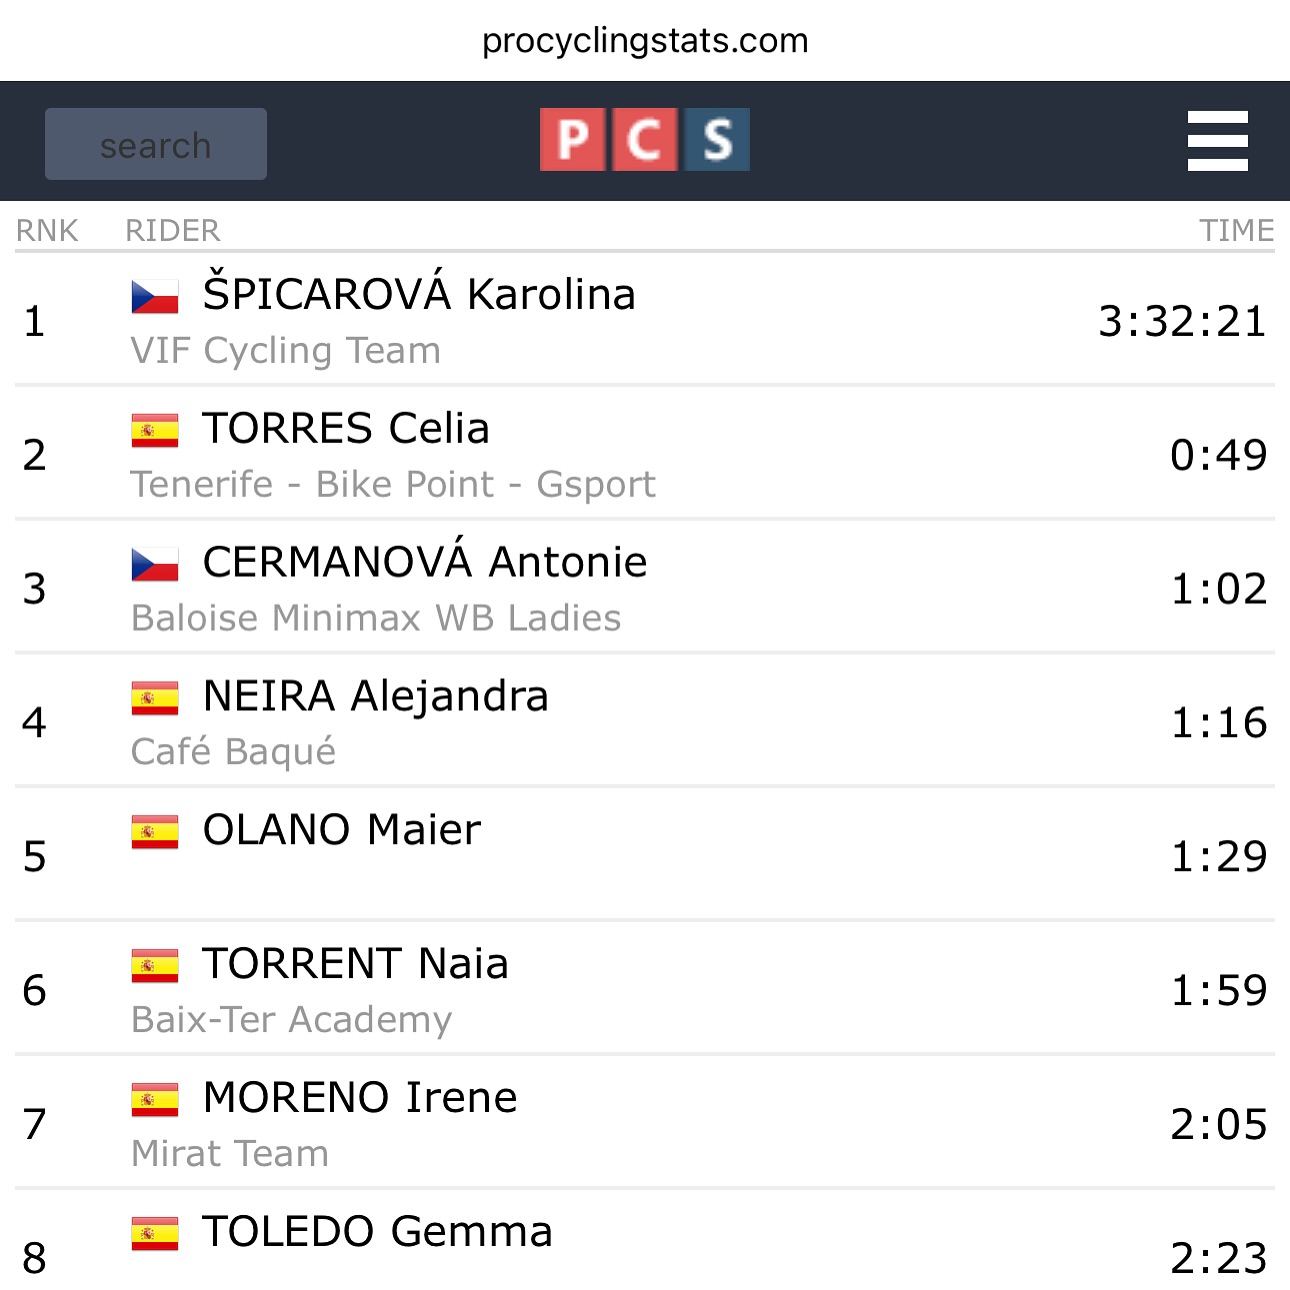Viewport: 1290px width, 1290px height.
Task: Open VIF Cycling Team page
Action: 286,351
